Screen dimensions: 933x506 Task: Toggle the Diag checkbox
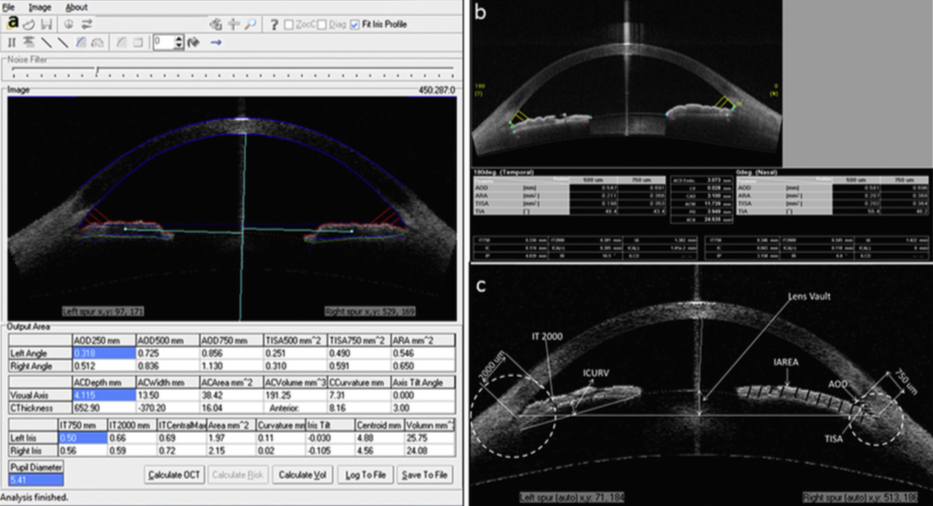click(x=321, y=23)
